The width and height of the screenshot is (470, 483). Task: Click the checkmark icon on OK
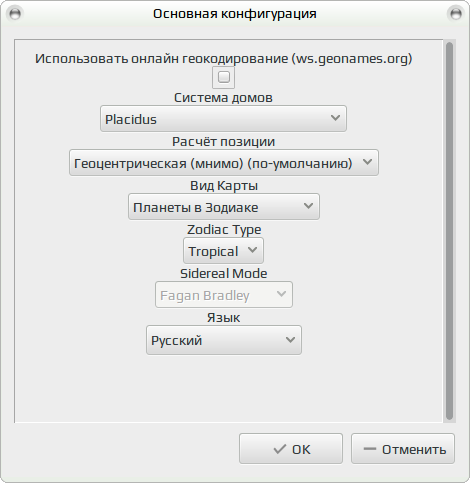coord(279,449)
